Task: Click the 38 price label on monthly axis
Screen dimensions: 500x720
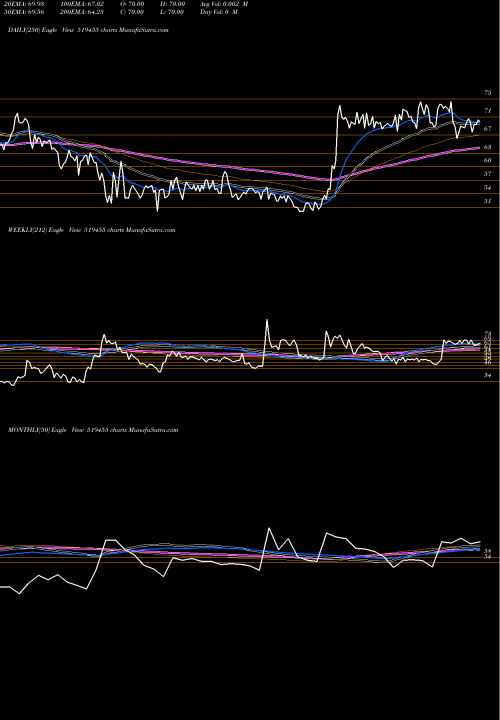Action: 488,551
